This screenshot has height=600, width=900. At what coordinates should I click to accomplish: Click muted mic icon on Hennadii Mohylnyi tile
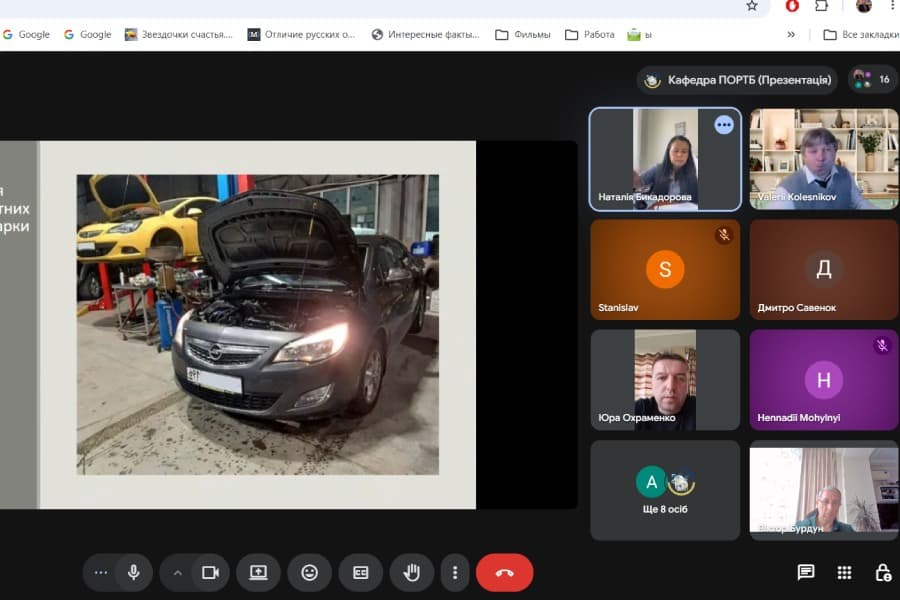pyautogui.click(x=882, y=345)
